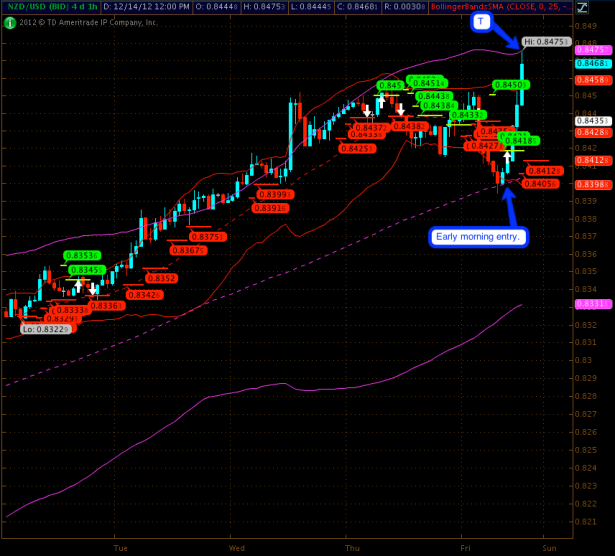Click the blue 'T' target annotation bubble
This screenshot has height=556, width=615.
[482, 21]
